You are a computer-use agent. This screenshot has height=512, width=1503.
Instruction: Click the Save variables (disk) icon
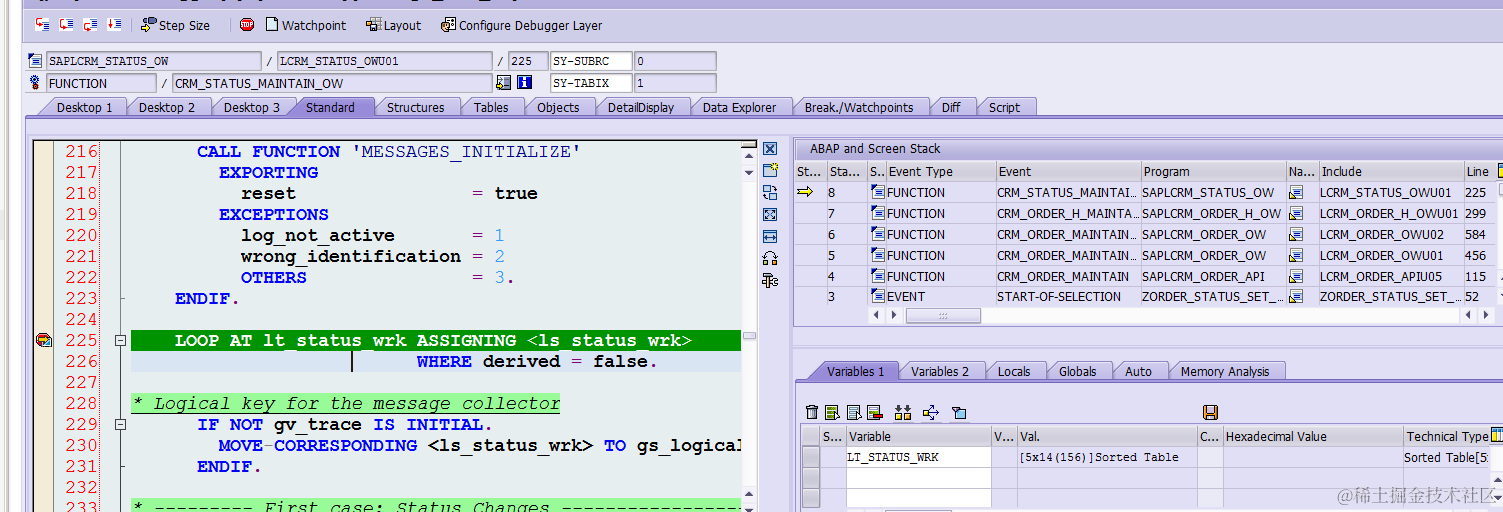(x=1210, y=412)
